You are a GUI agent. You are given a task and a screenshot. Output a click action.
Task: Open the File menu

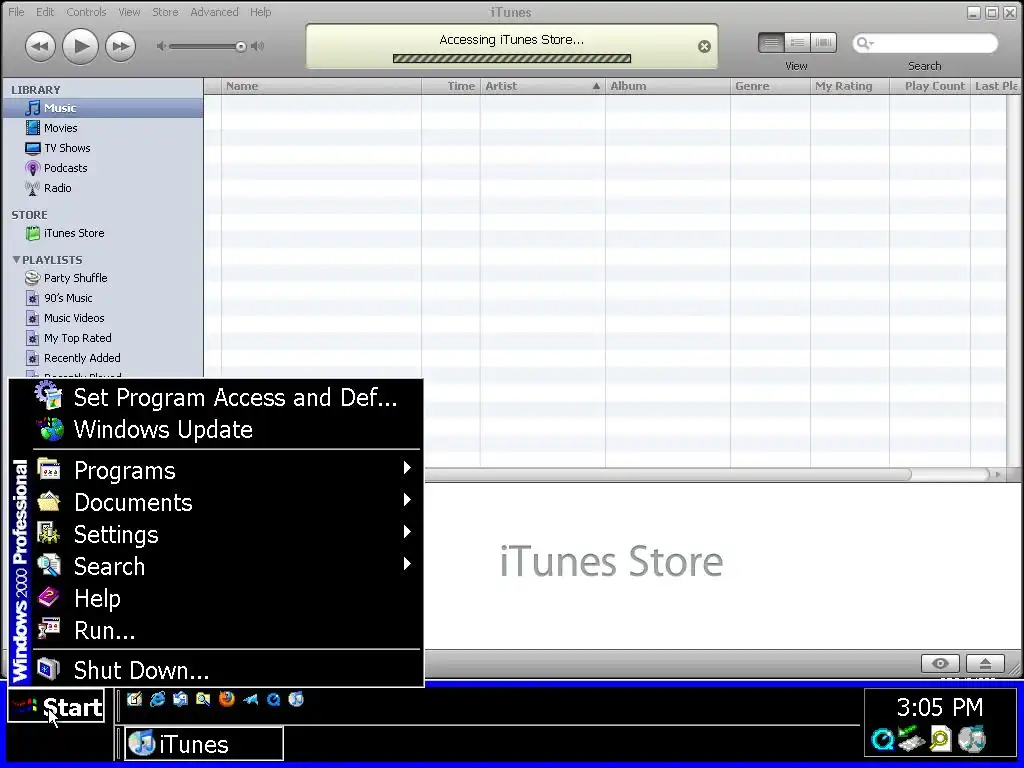pos(16,12)
